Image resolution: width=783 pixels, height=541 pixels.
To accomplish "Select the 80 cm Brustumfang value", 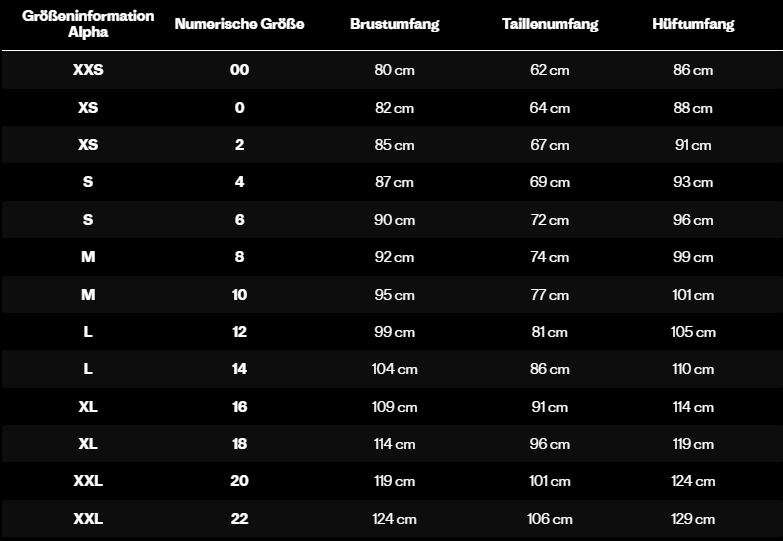I will [394, 70].
